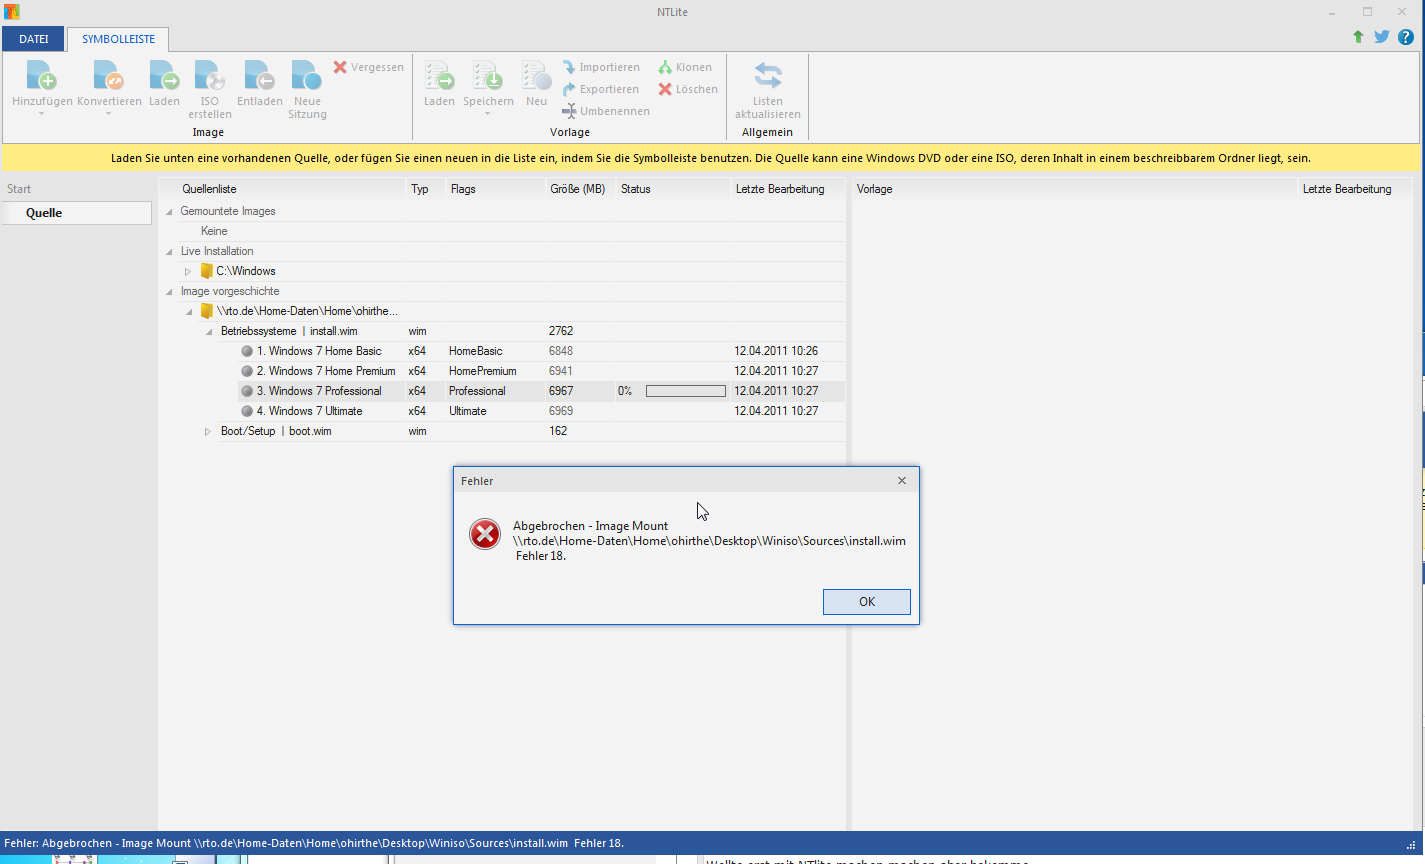The width and height of the screenshot is (1425, 864).
Task: Click Importieren in Vorlage group
Action: 600,67
